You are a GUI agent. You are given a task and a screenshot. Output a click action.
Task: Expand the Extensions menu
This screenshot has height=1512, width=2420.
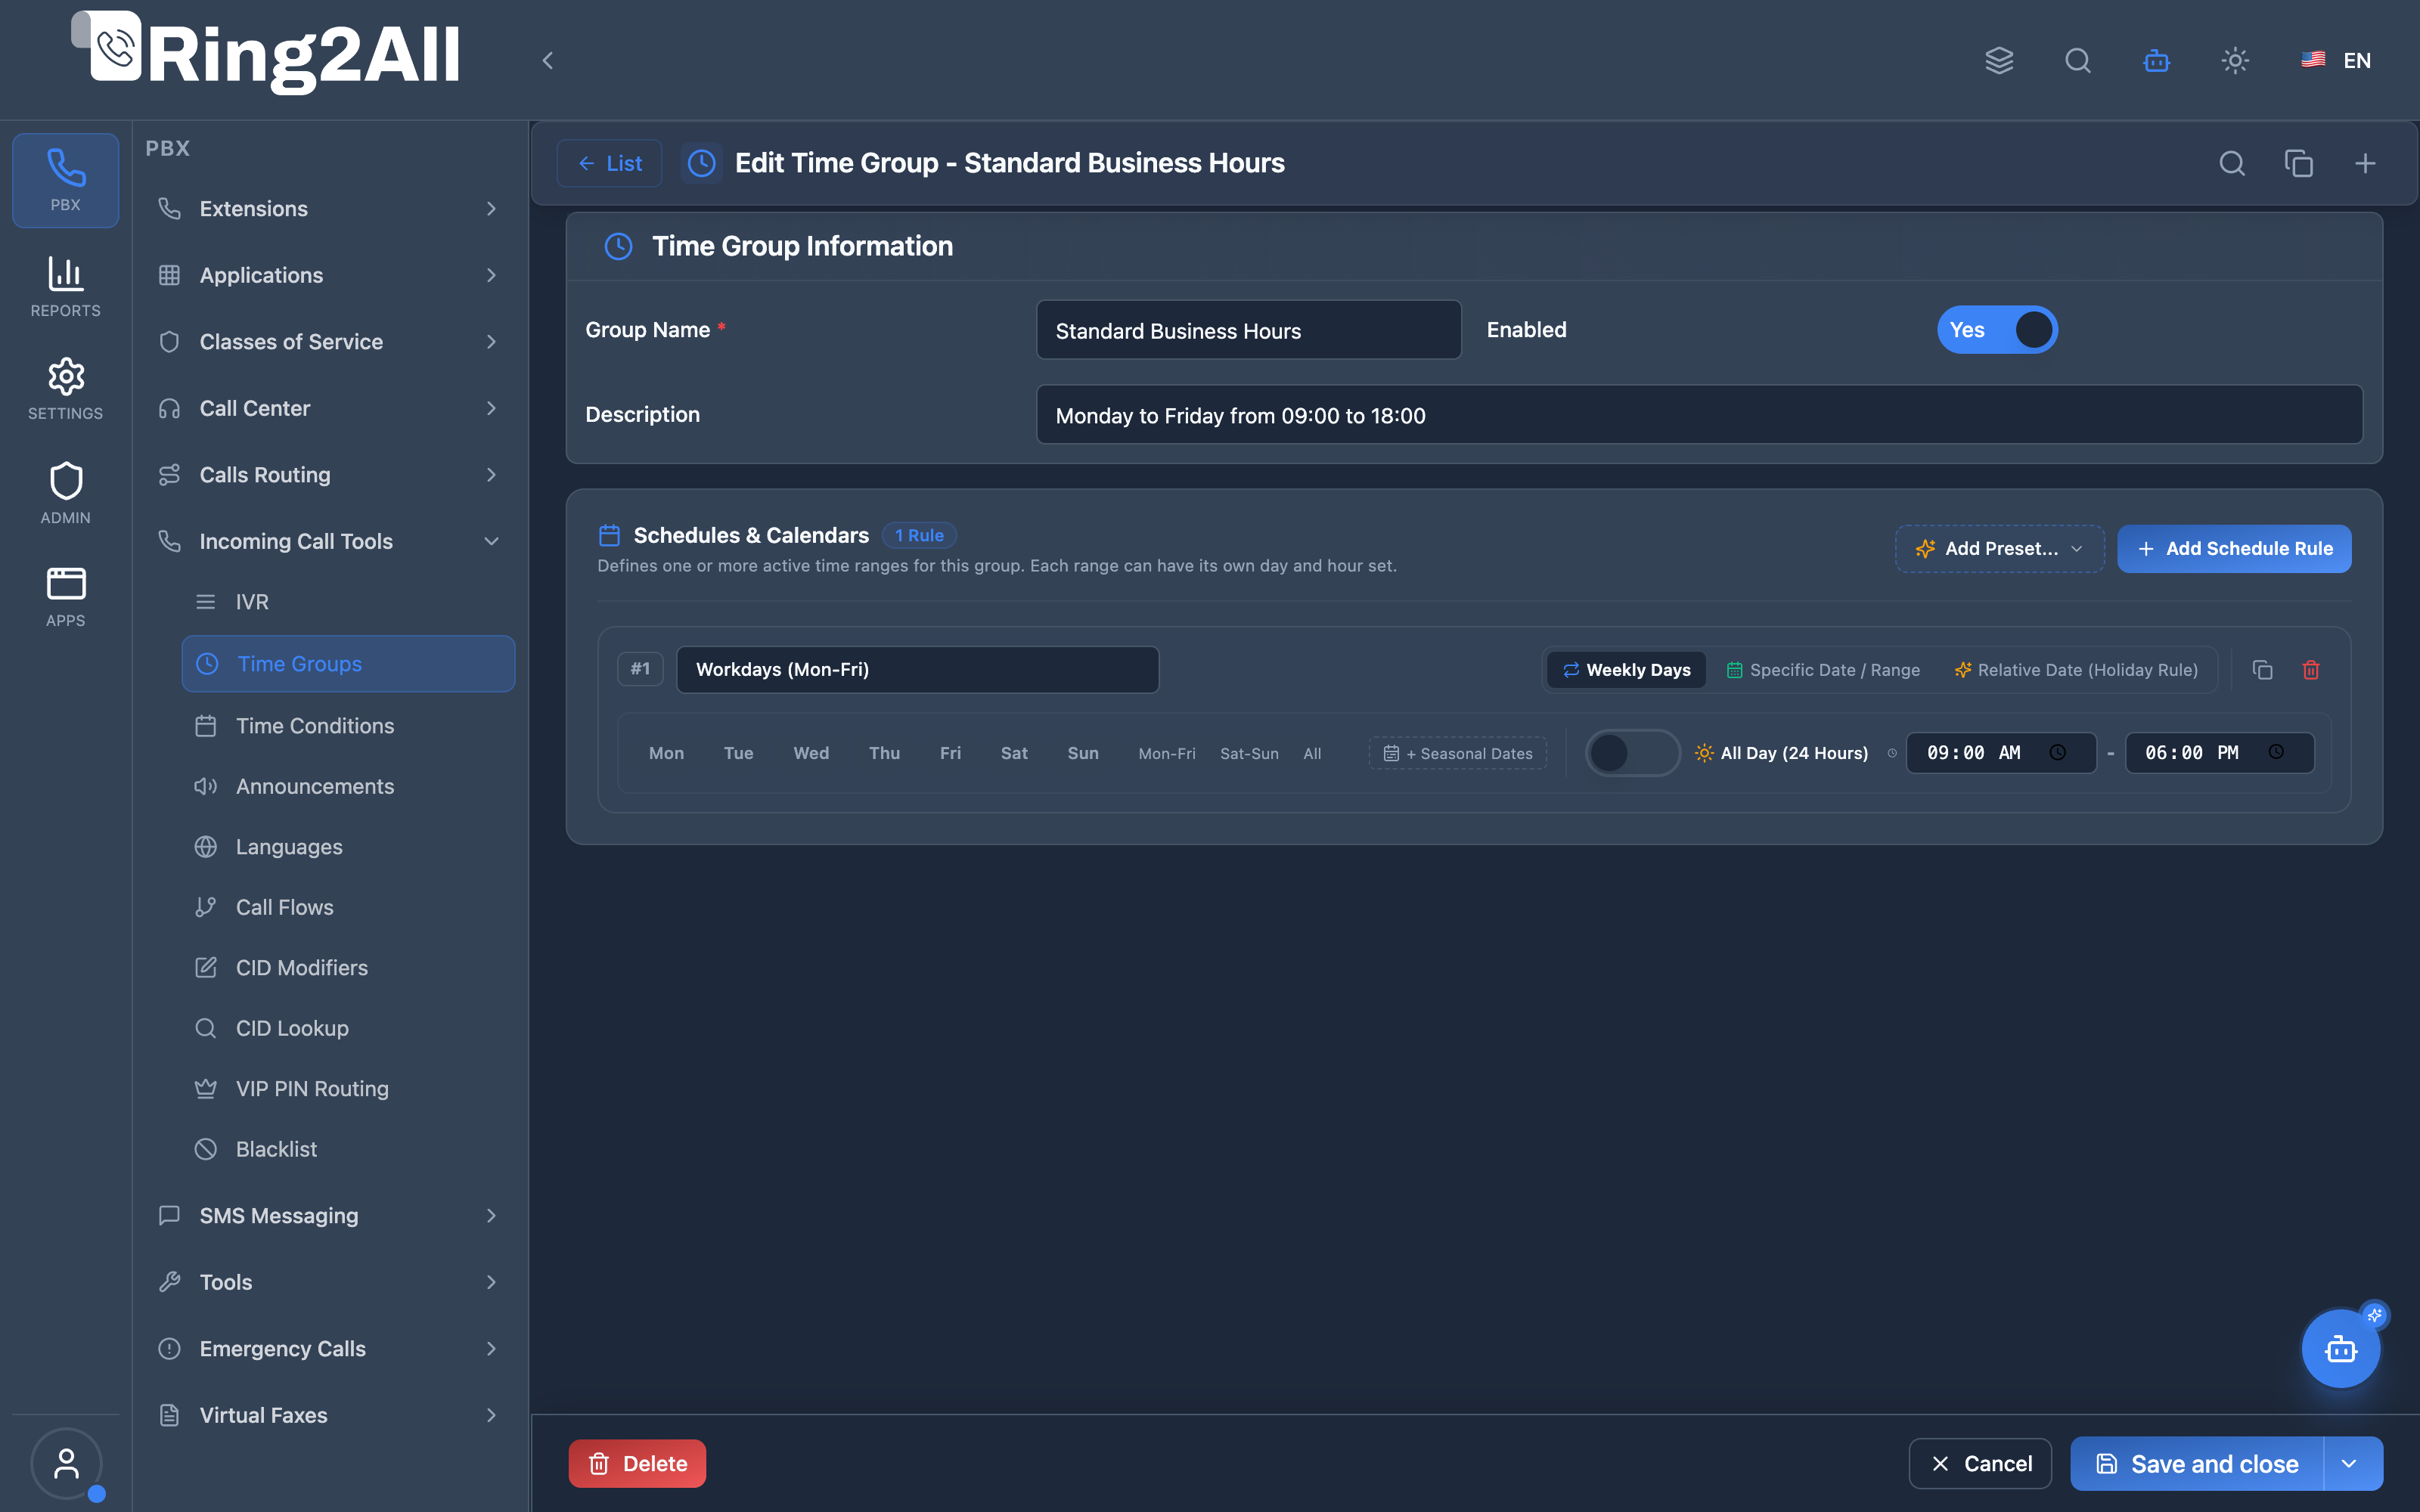point(328,208)
